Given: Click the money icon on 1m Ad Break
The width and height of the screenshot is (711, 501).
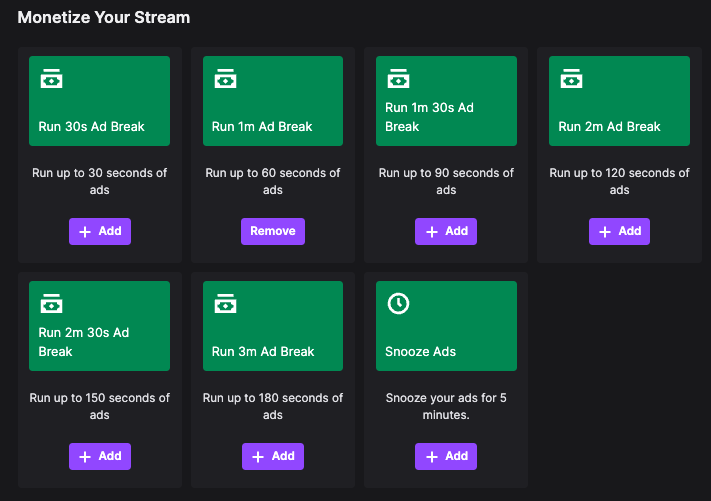Looking at the screenshot, I should (225, 79).
